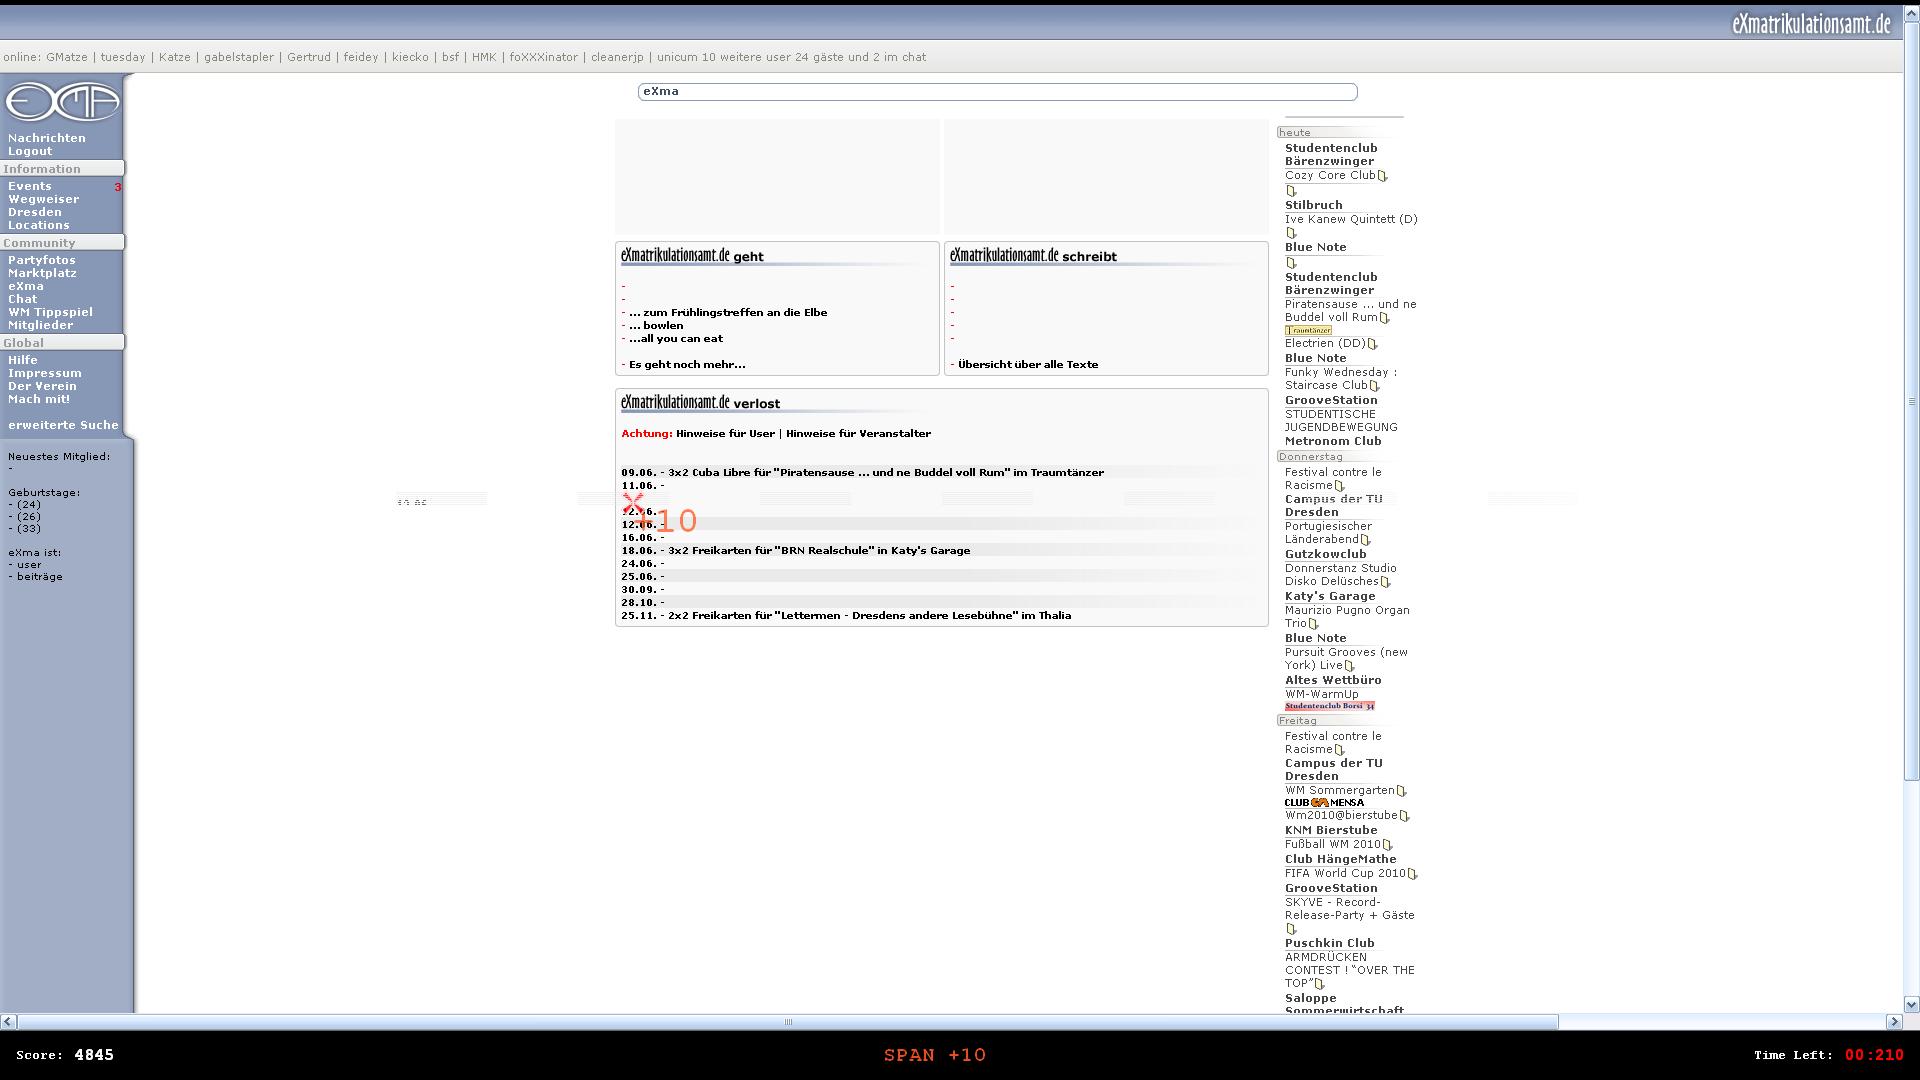Click the horizontal scrollbar right arrow

point(1894,1022)
